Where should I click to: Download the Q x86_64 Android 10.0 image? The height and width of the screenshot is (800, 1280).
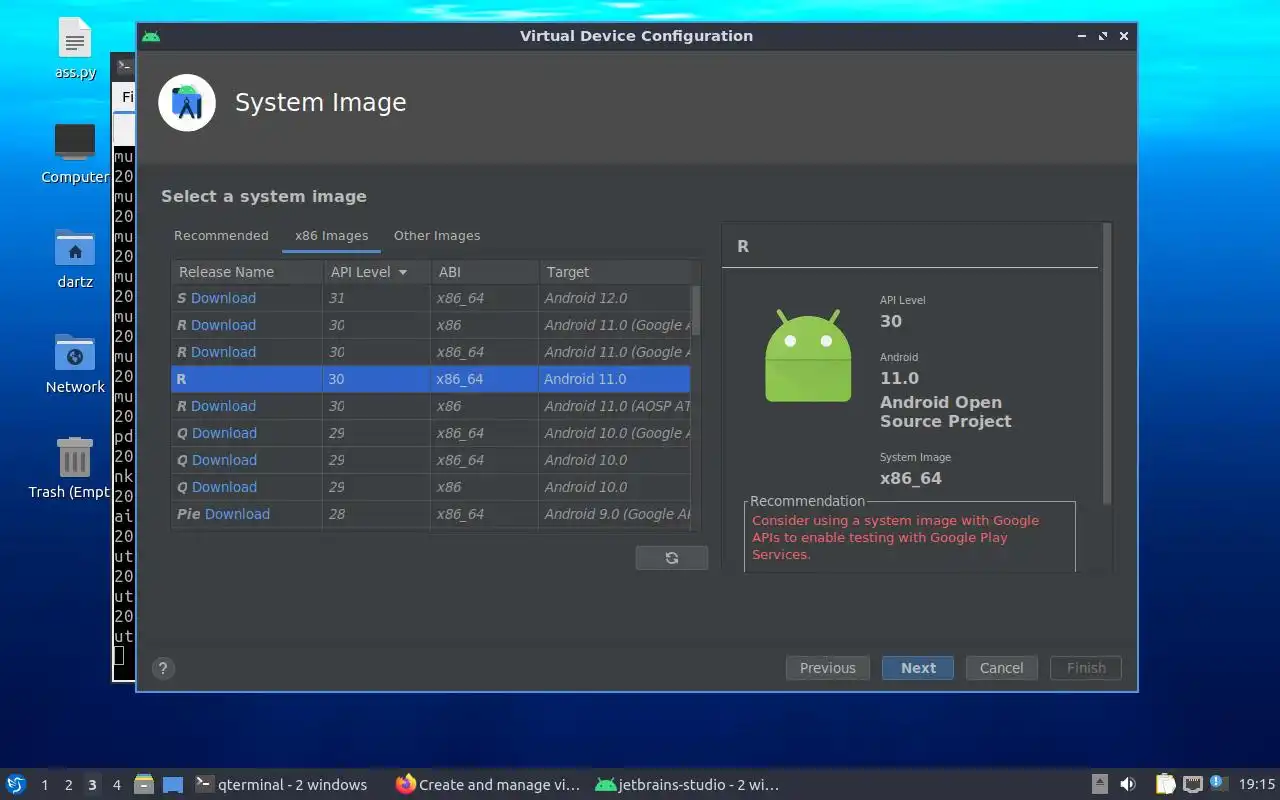click(224, 460)
